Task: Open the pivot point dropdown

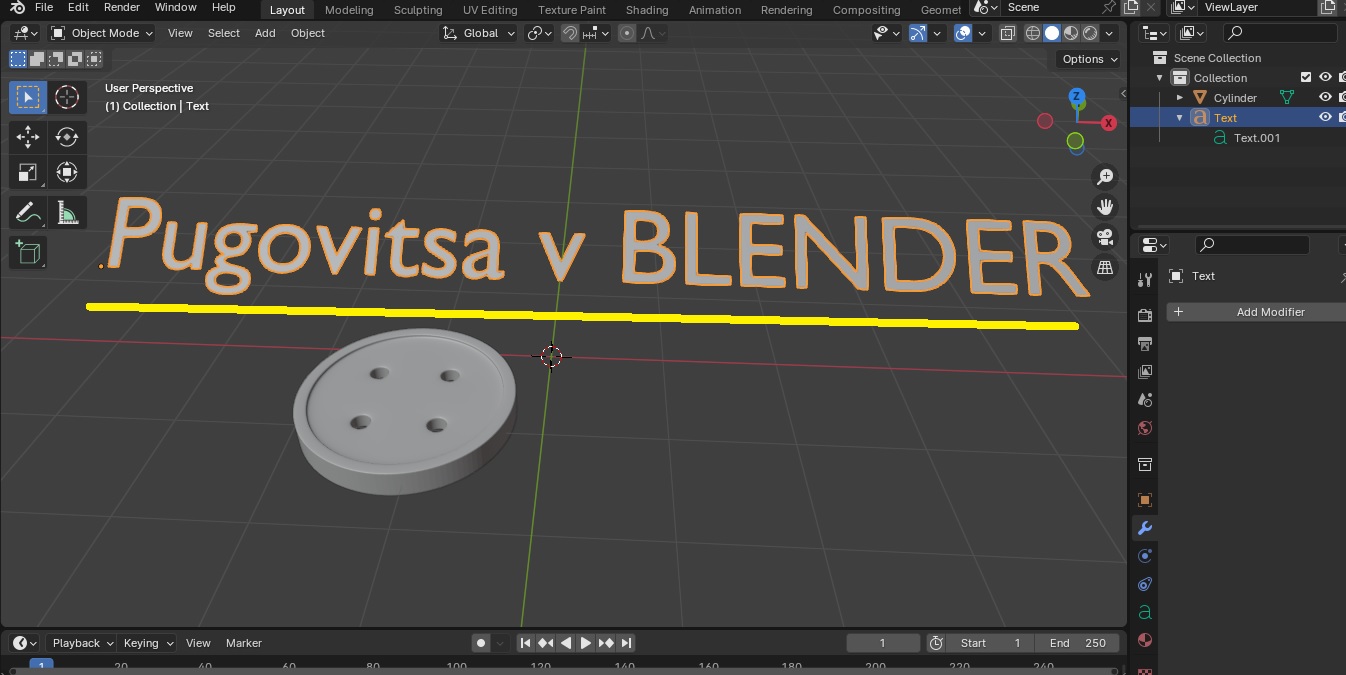Action: pyautogui.click(x=540, y=33)
